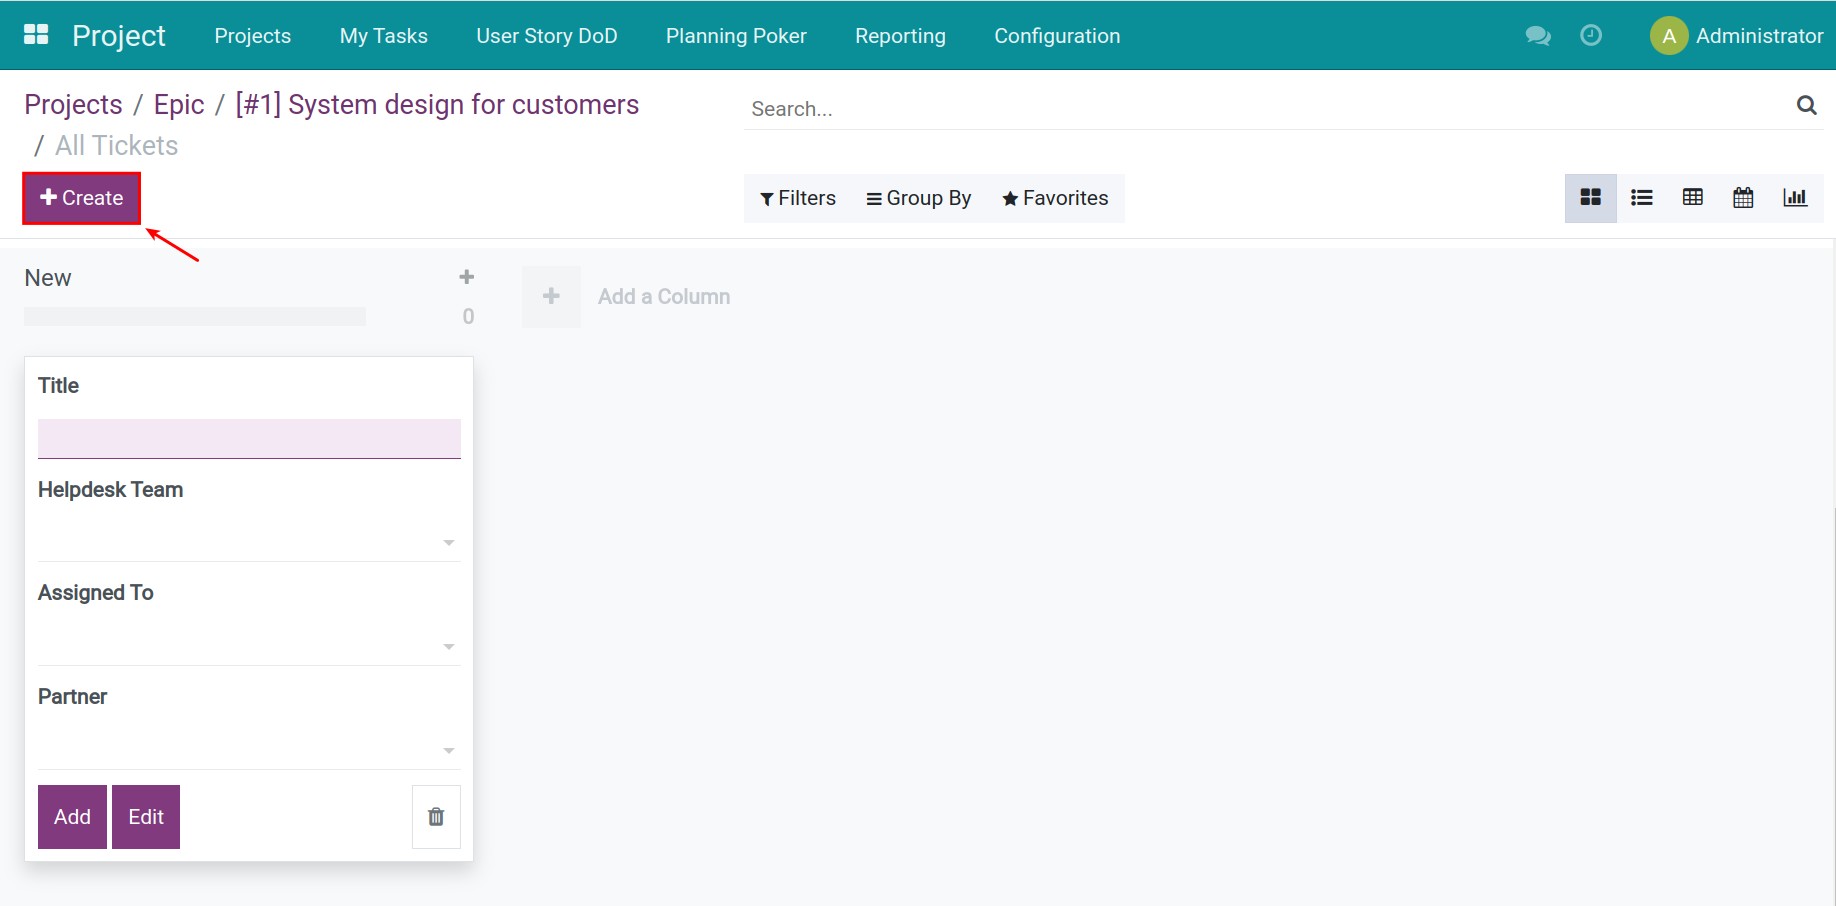Switch to the calendar view
Screen dimensions: 1836x906
pos(1742,197)
